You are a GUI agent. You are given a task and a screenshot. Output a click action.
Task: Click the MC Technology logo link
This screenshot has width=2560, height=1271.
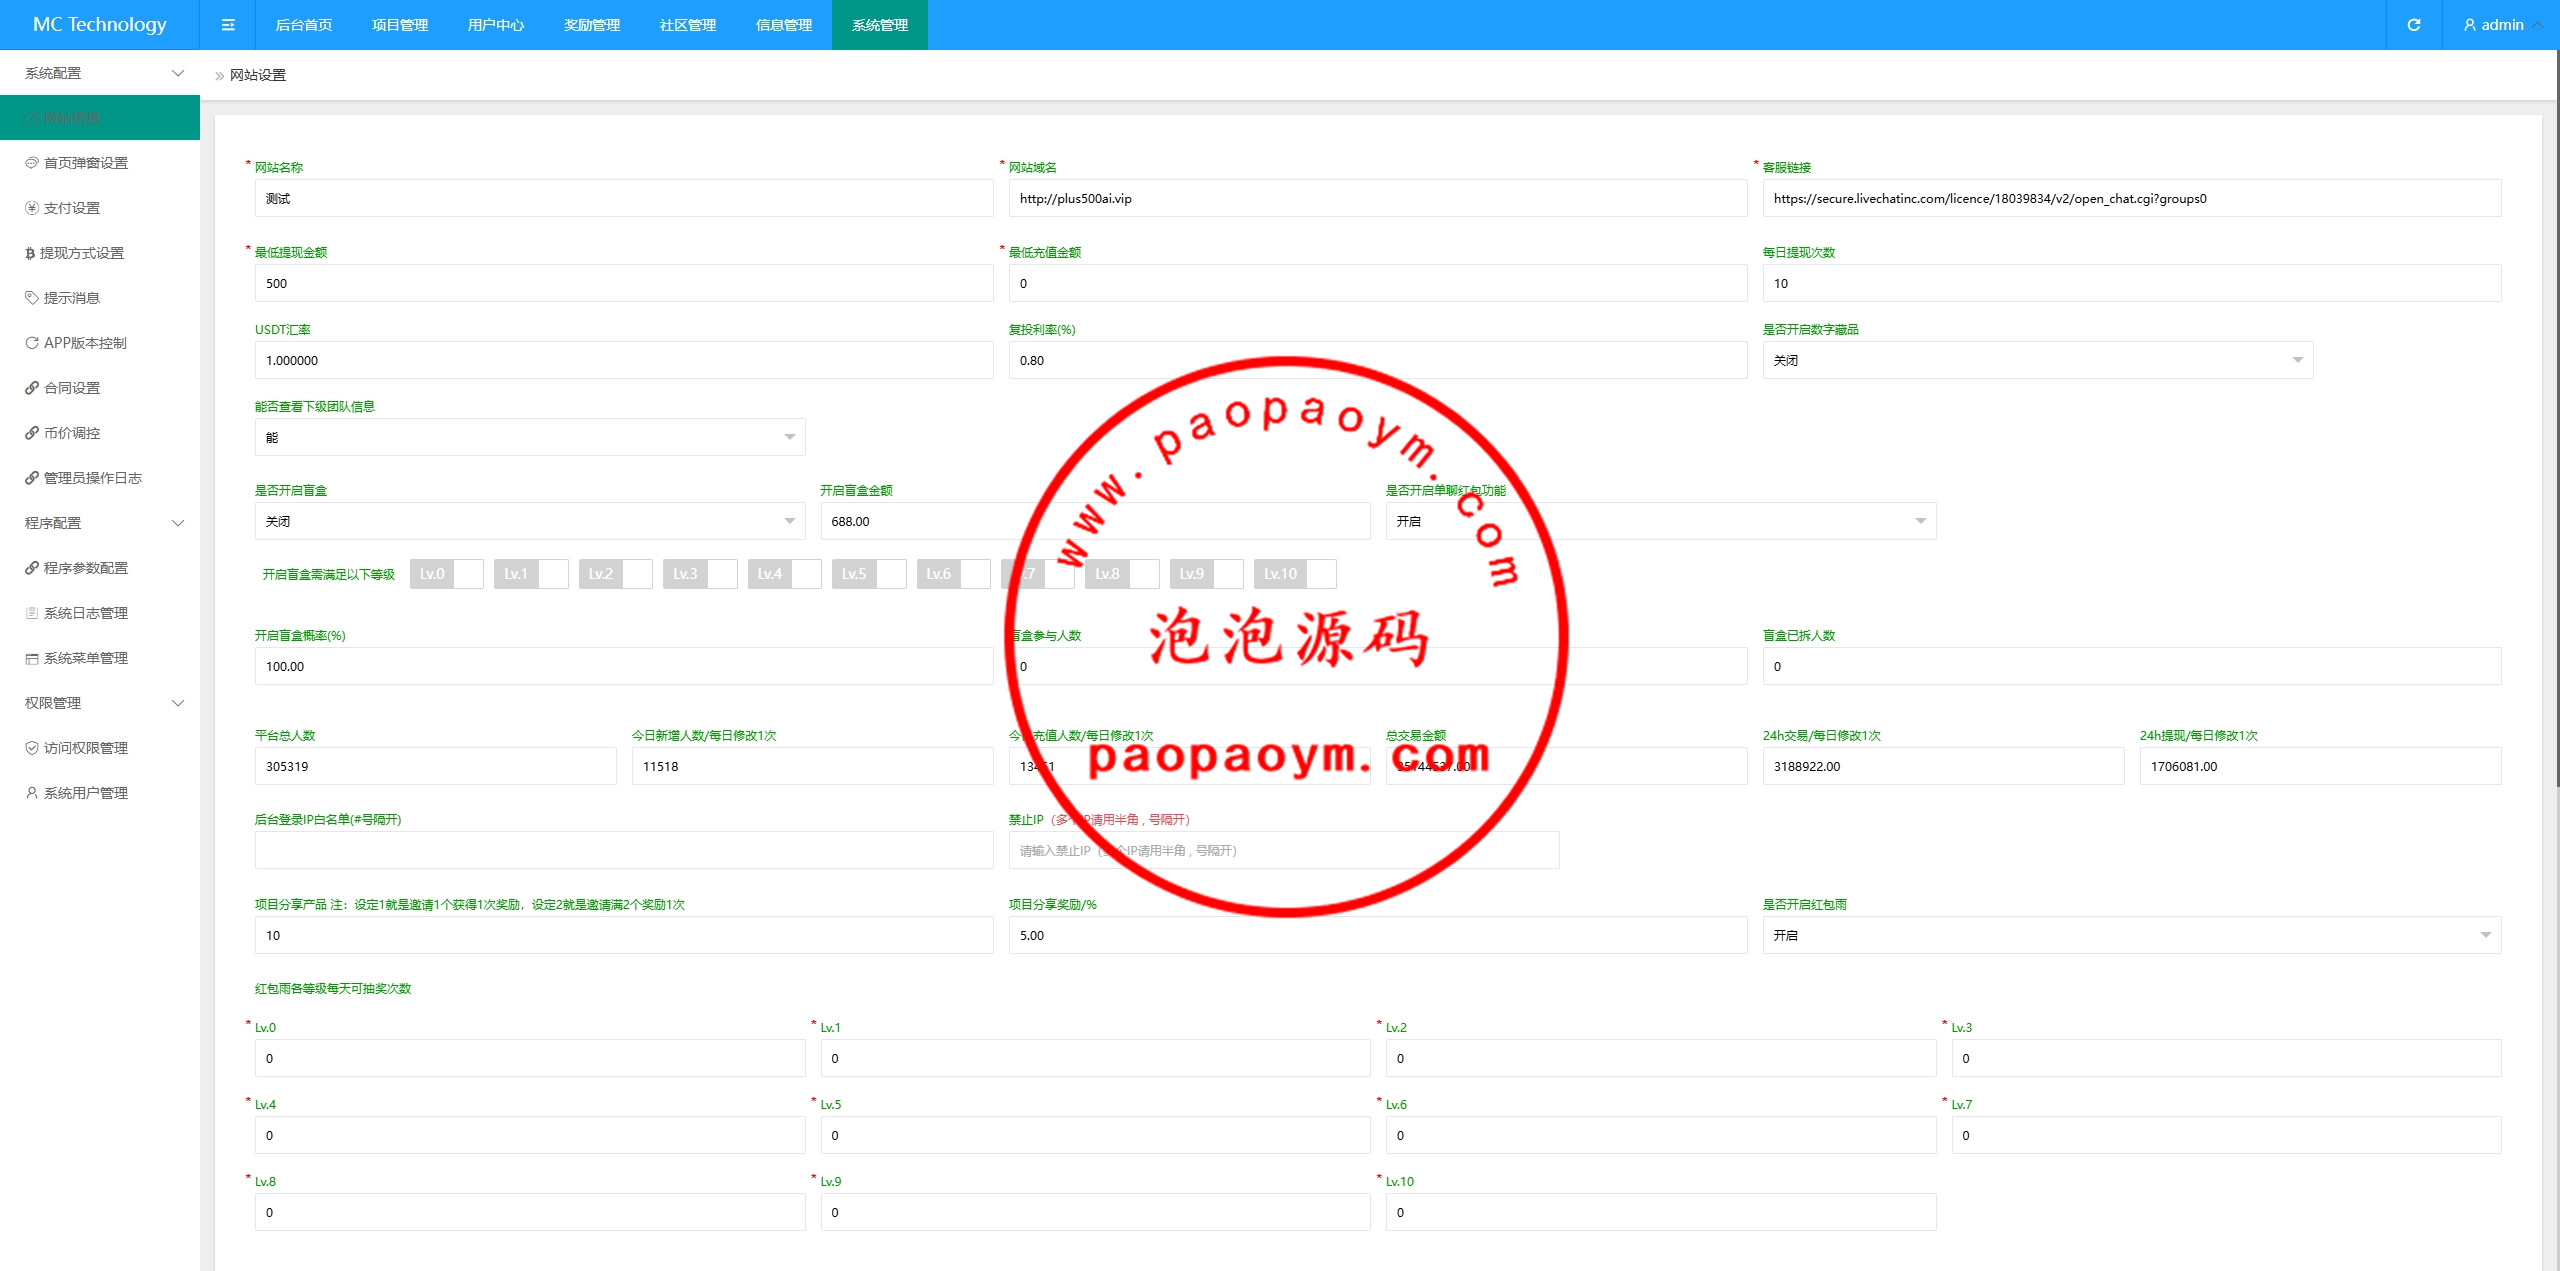[100, 25]
